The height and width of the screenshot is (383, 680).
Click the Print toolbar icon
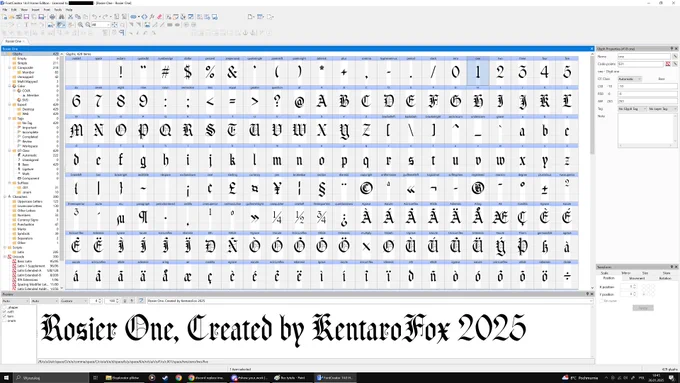52,17
